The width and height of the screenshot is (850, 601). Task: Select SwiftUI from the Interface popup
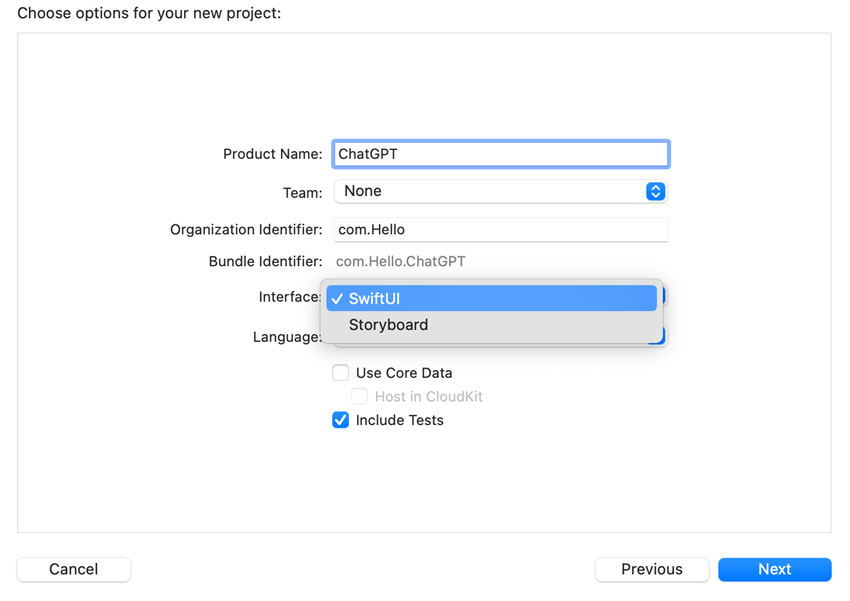(x=420, y=298)
